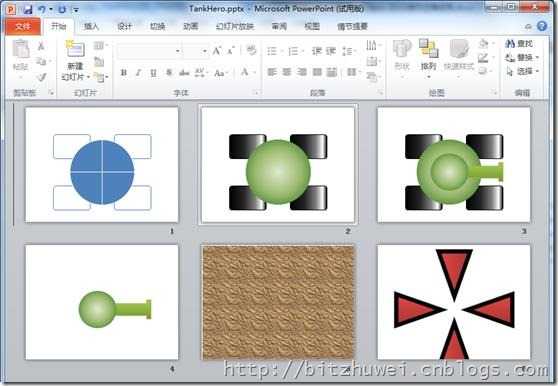Viewport: 558px width, 386px height.
Task: Click the 新建幻灯片 New Slide button
Action: click(75, 60)
